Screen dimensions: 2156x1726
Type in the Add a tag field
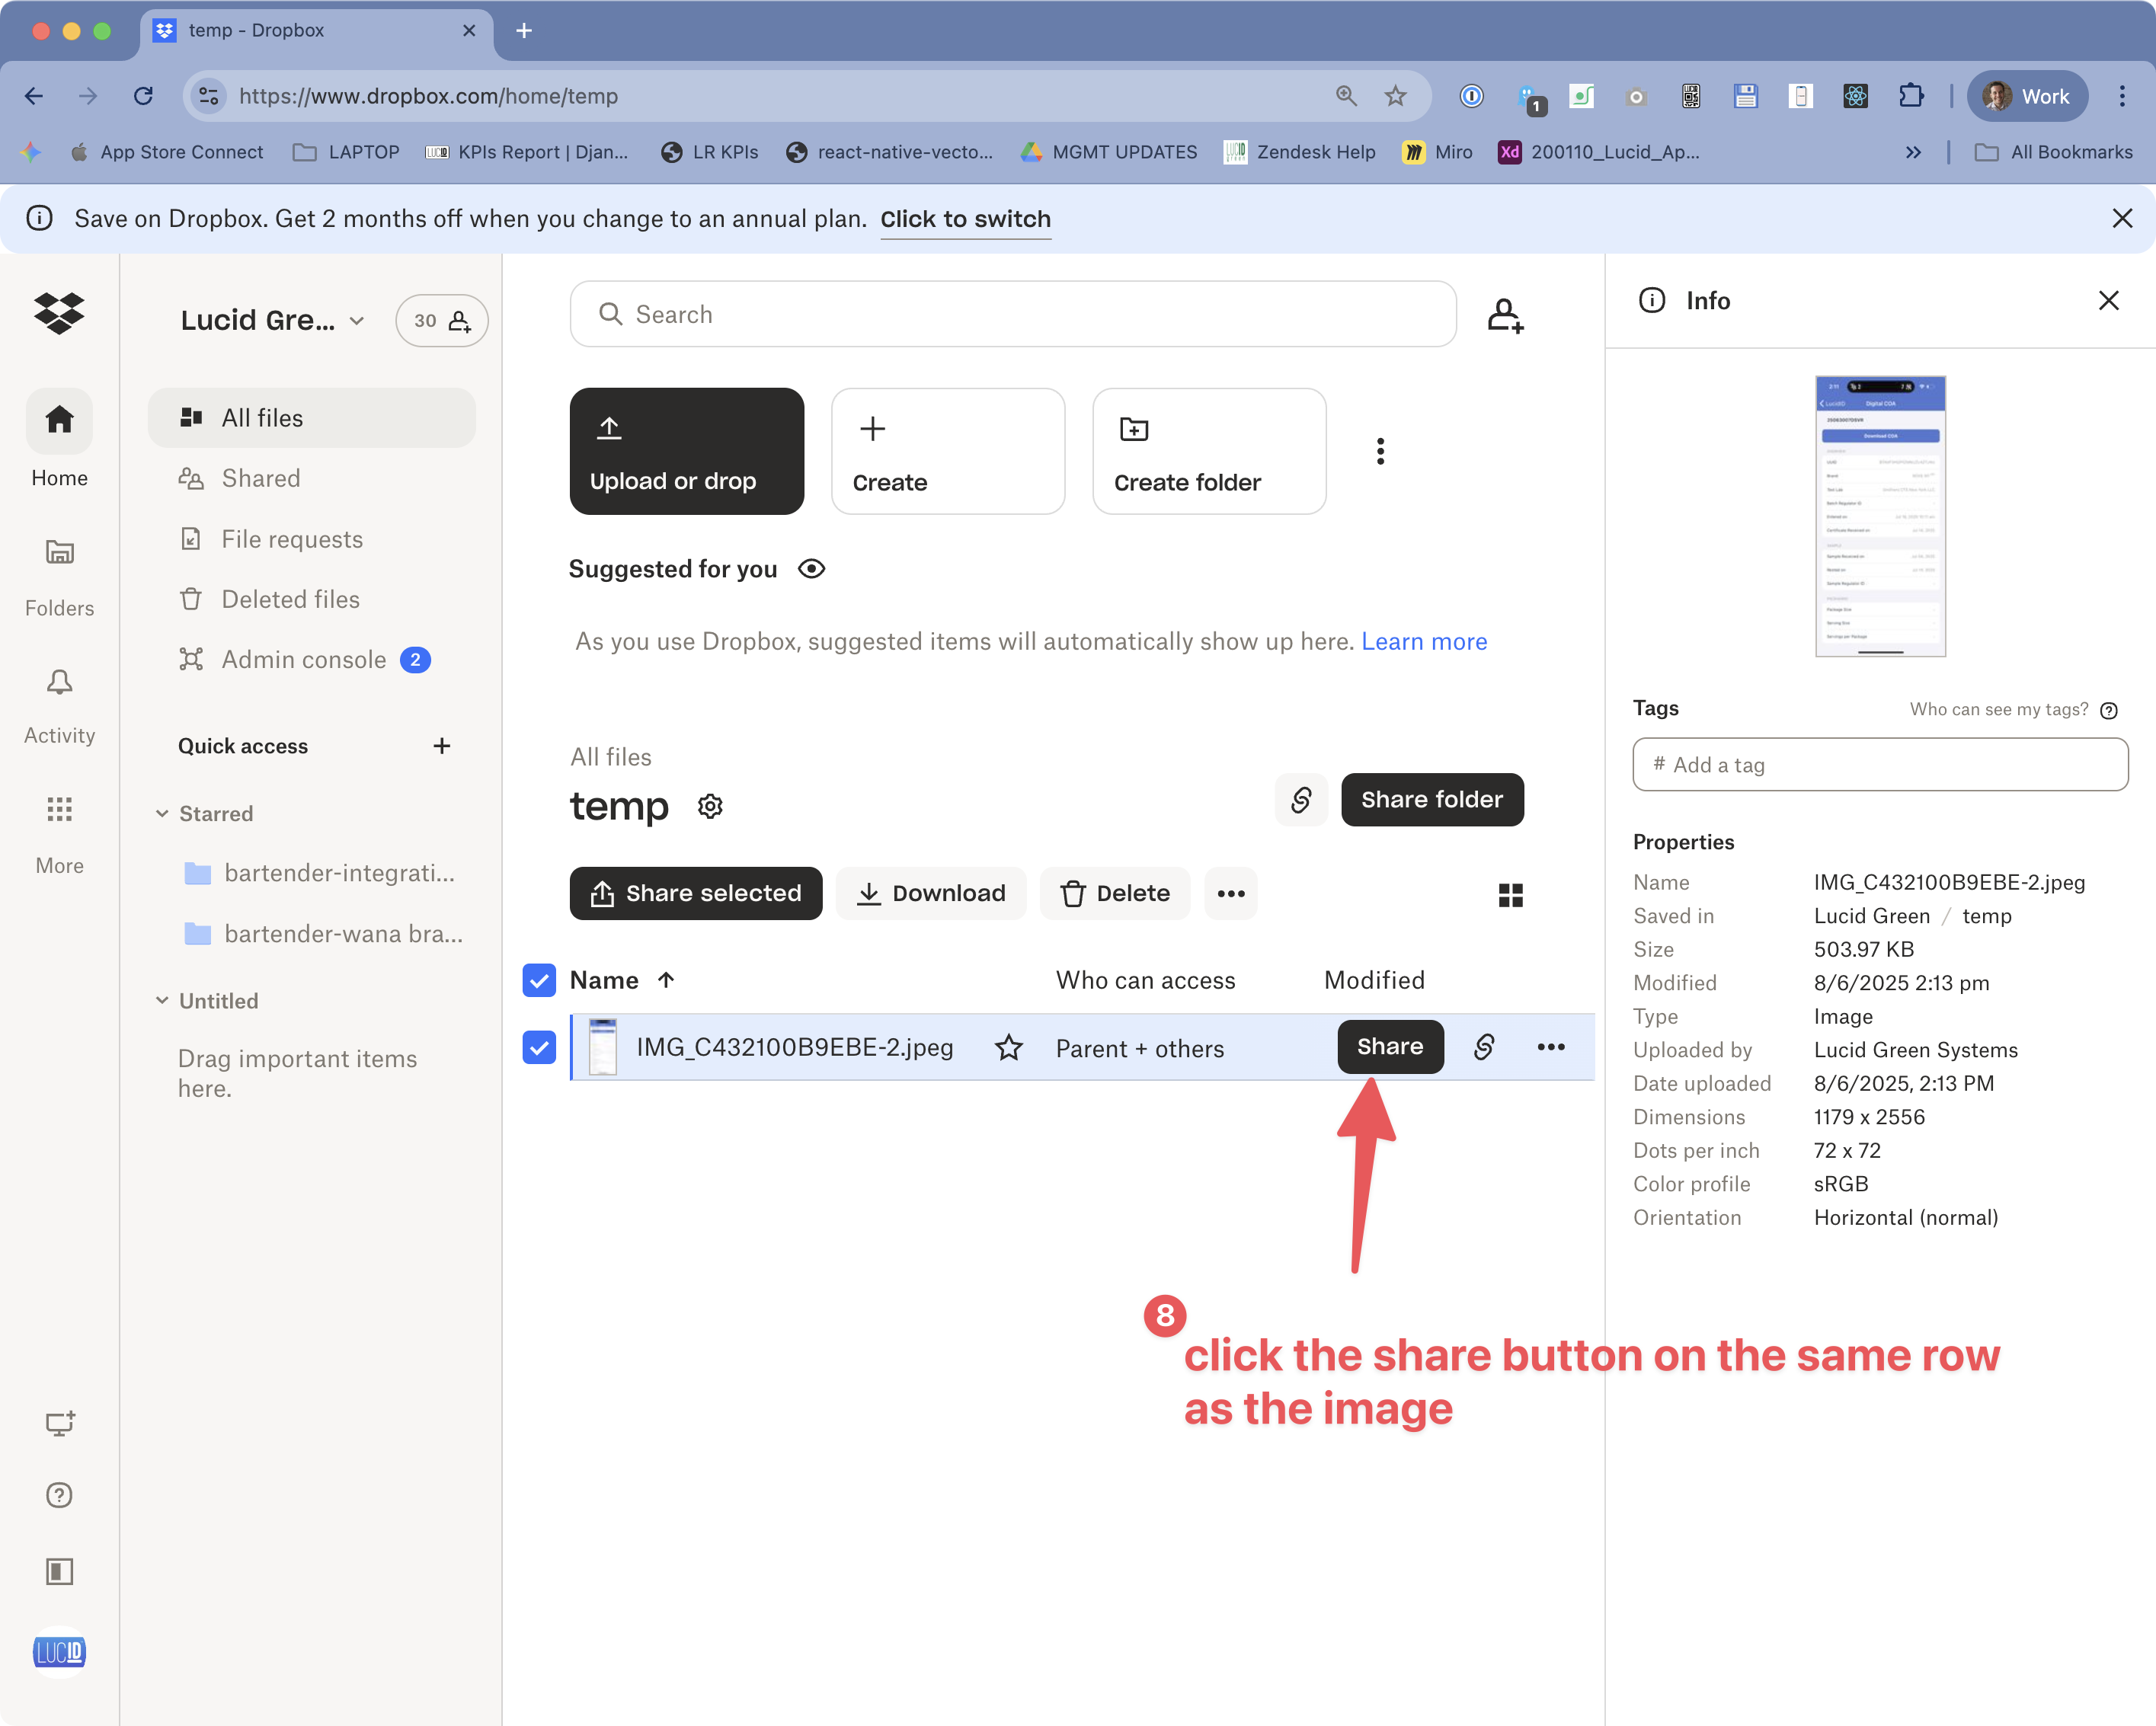pyautogui.click(x=1879, y=764)
